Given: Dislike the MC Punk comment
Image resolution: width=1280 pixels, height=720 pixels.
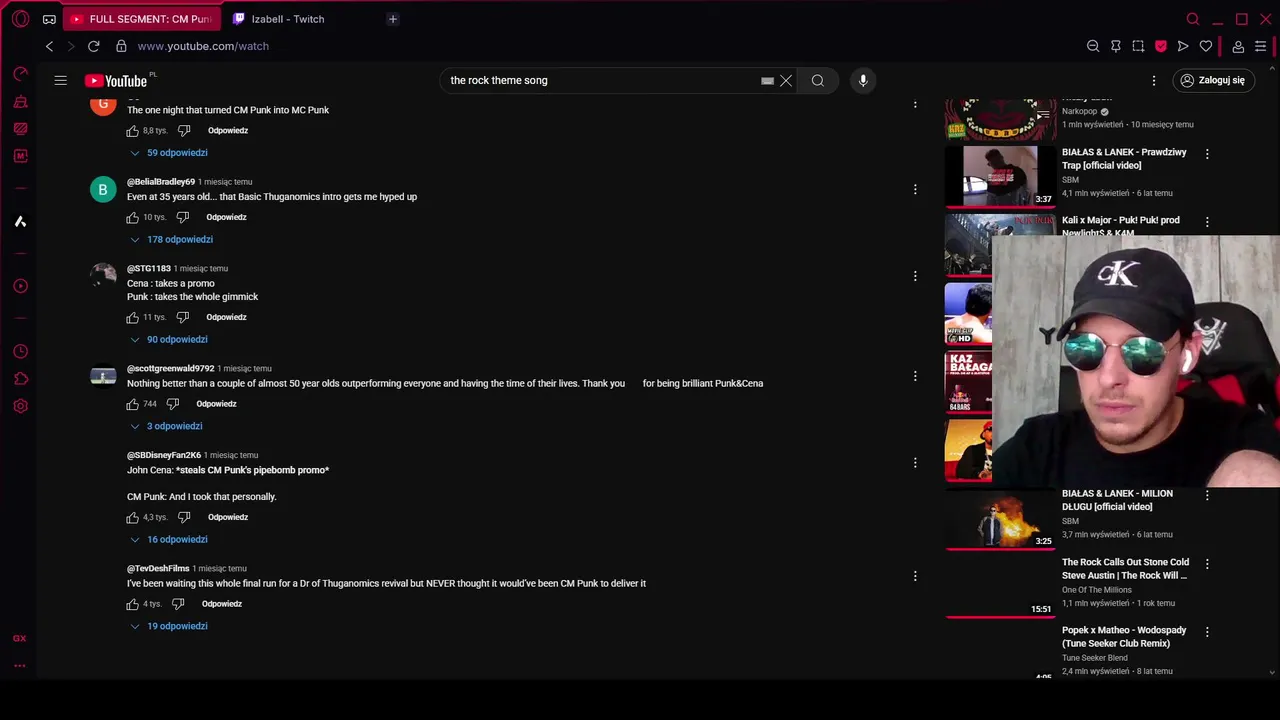Looking at the screenshot, I should click(184, 131).
